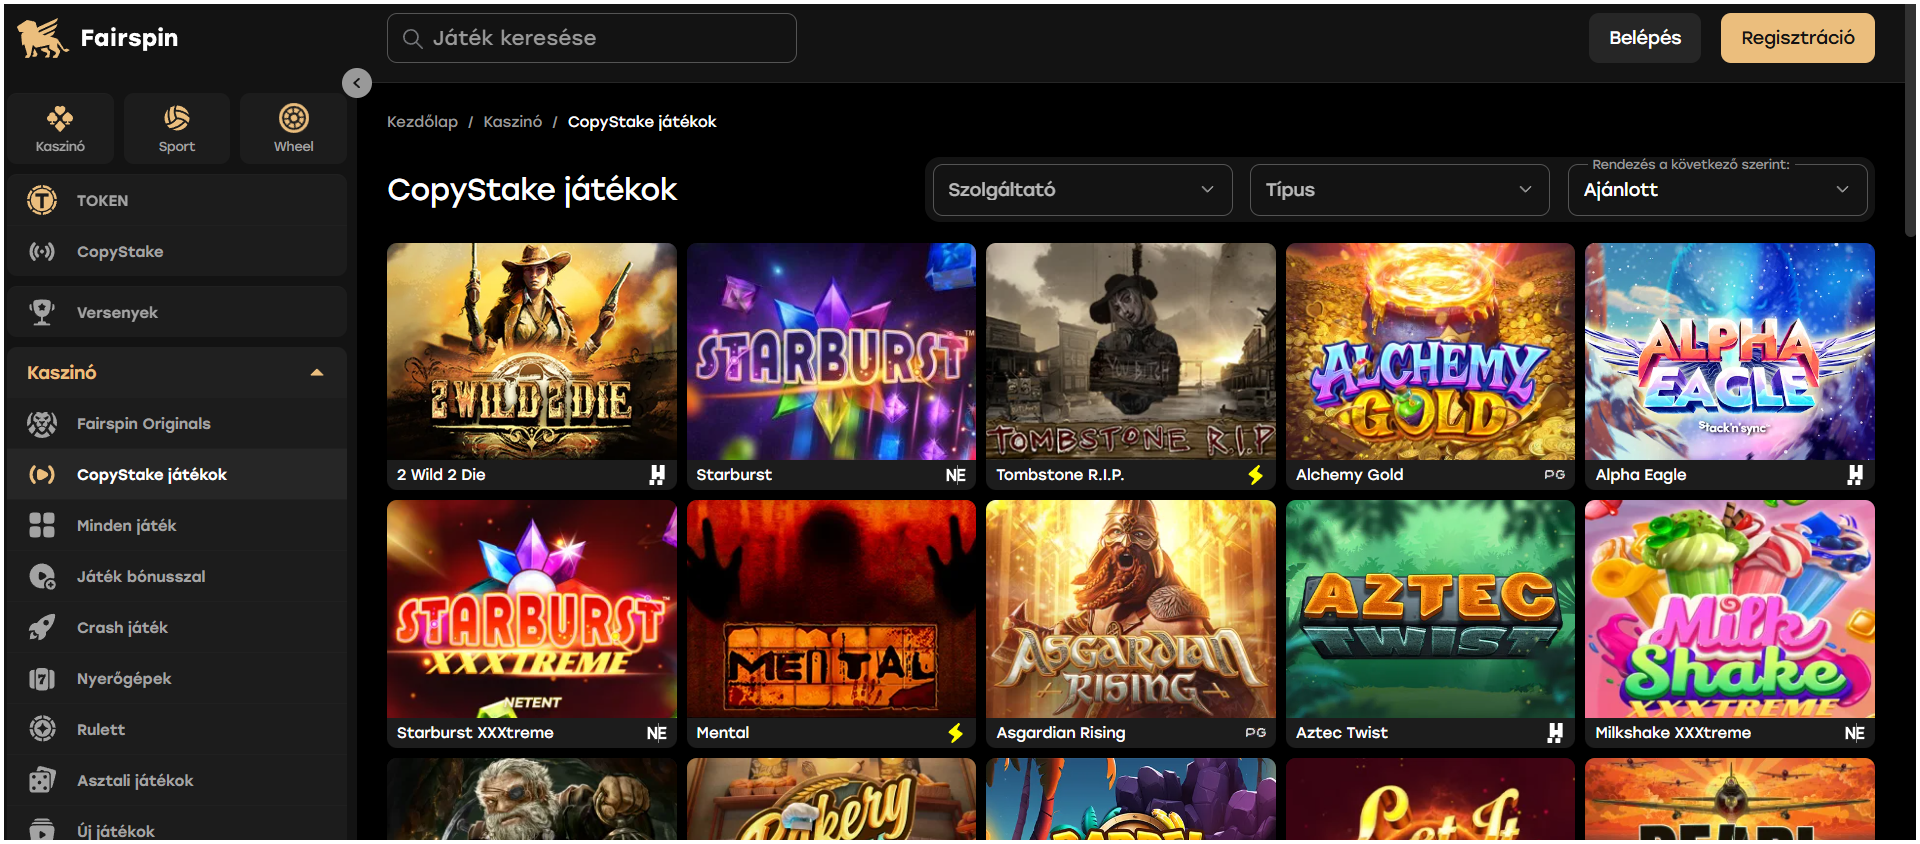Viewport: 1920px width, 844px height.
Task: Select Asztali játékok menu item
Action: click(177, 781)
